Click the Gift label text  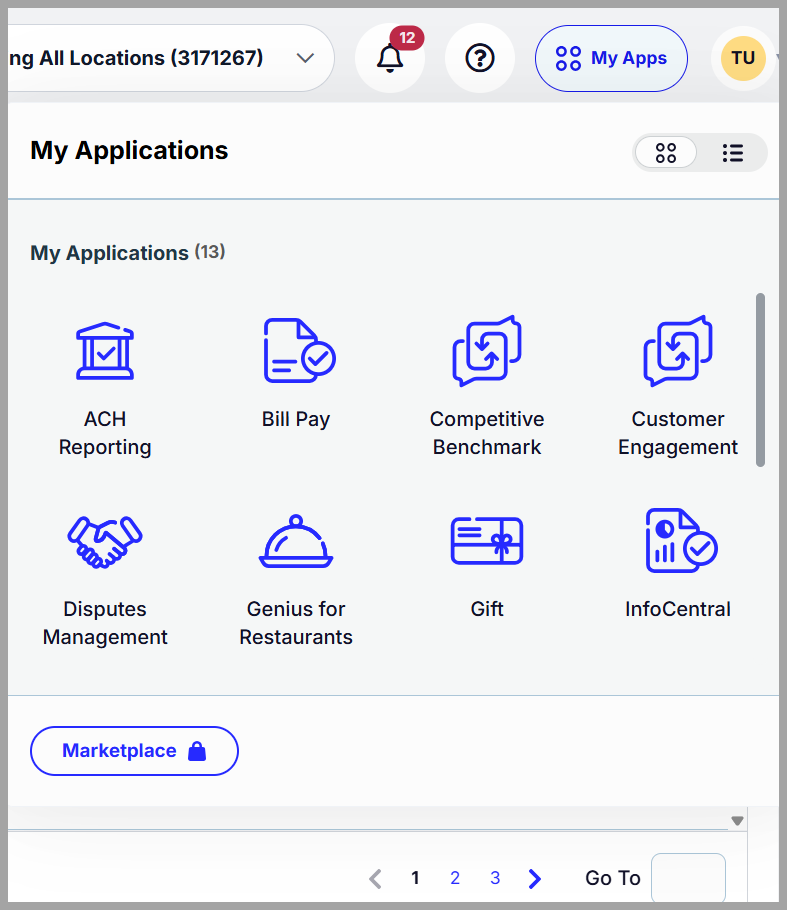point(487,609)
